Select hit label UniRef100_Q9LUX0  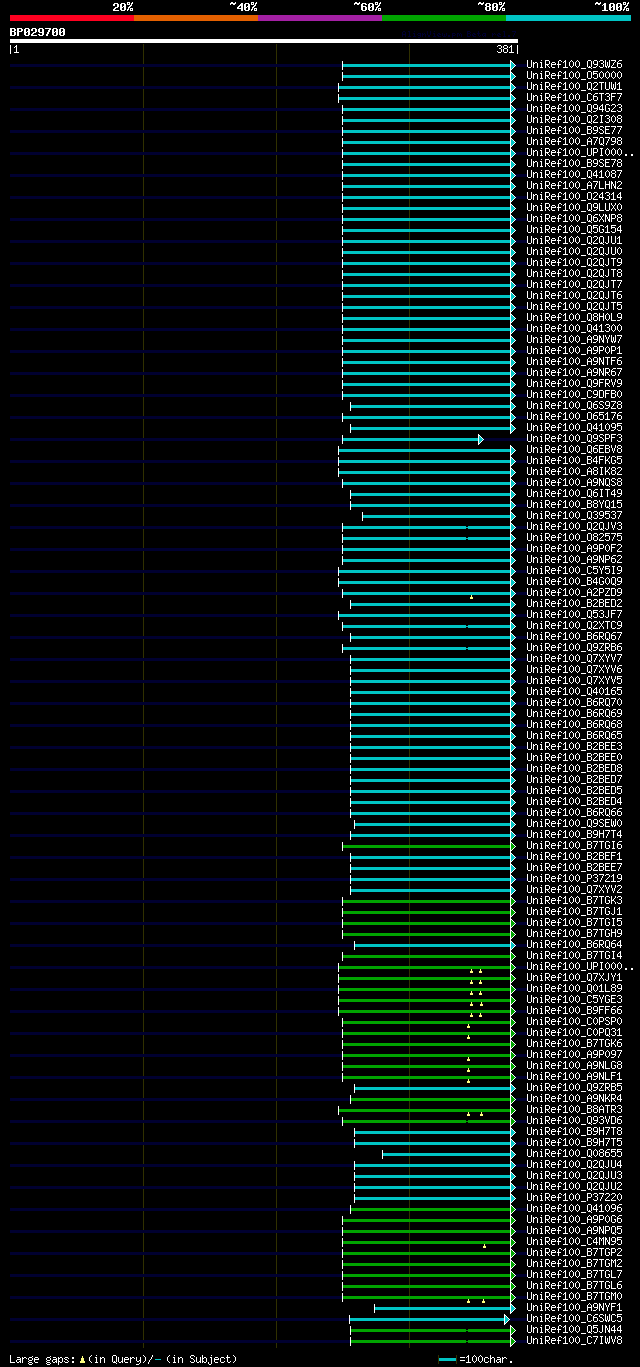[574, 207]
